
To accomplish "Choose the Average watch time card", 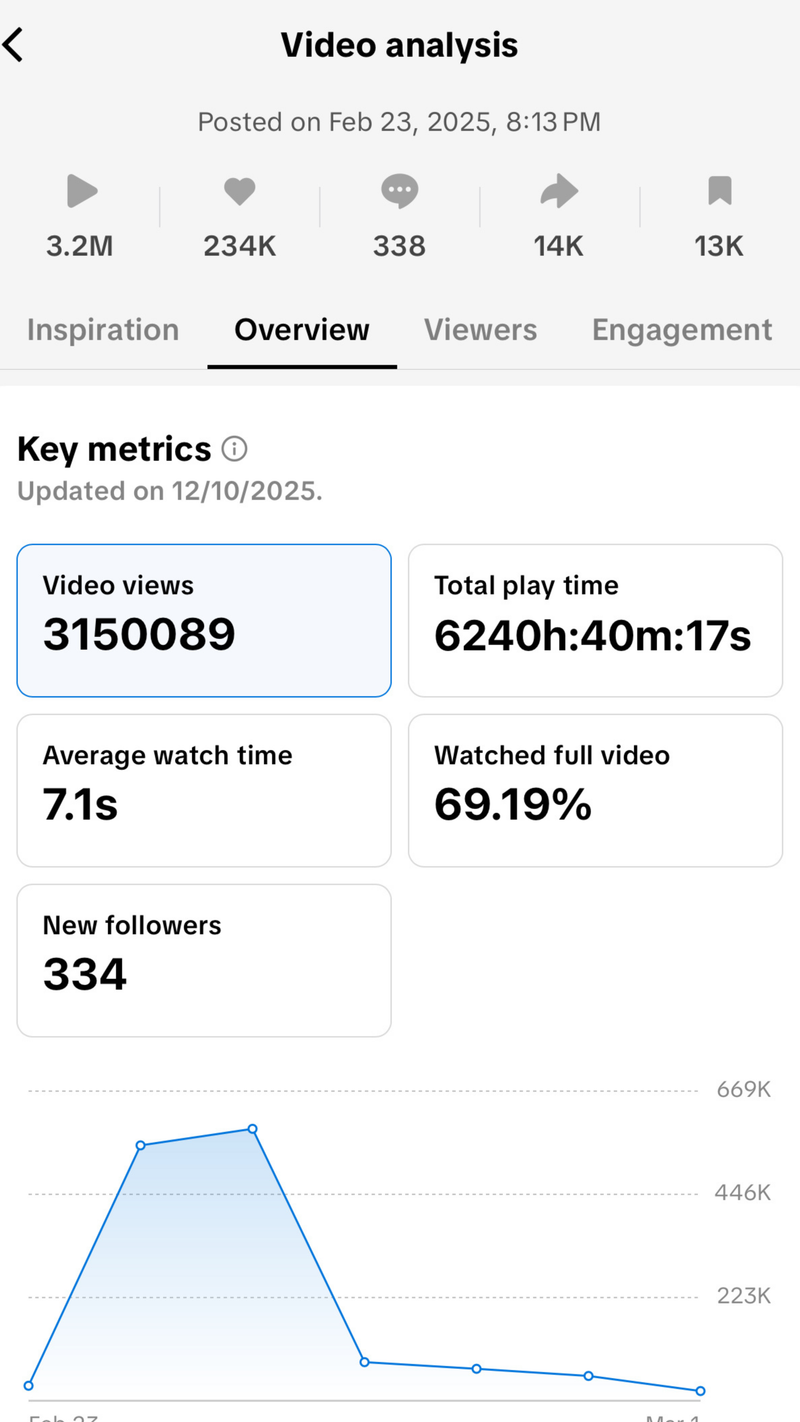I will [x=204, y=790].
